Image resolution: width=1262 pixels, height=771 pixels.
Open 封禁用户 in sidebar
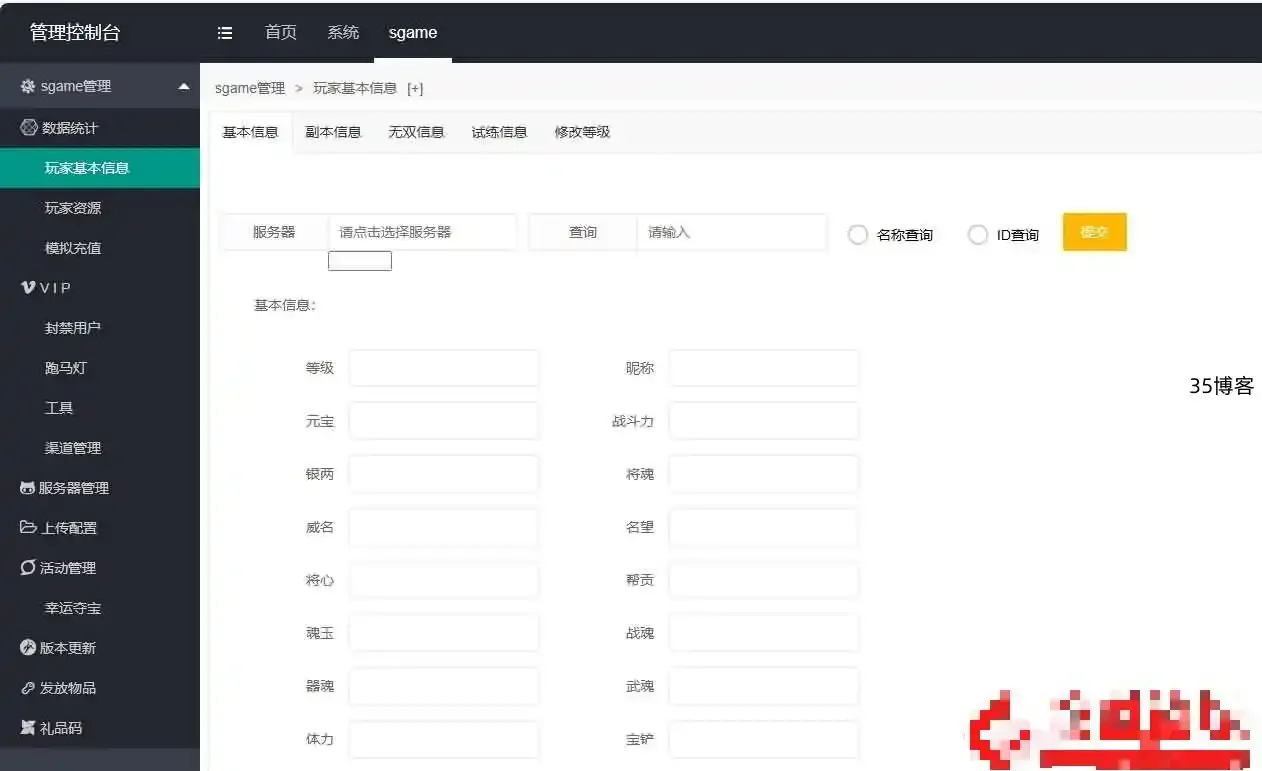coord(100,328)
